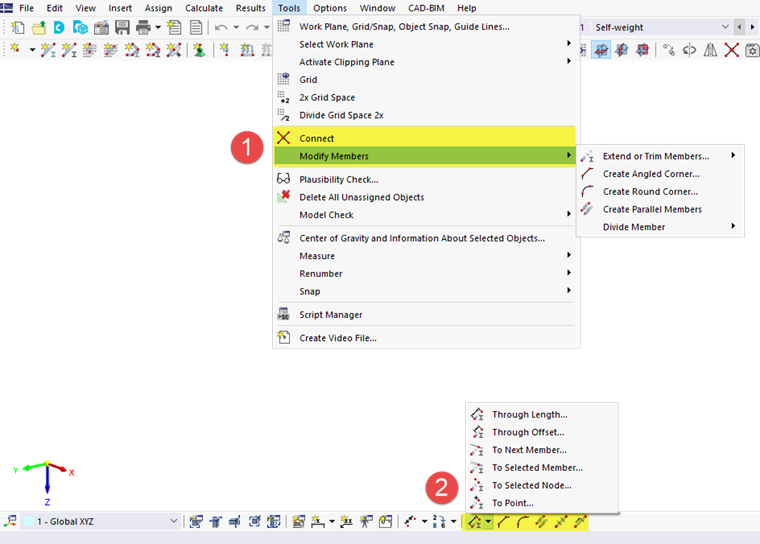Expand the Snap submenu
The image size is (760, 544).
[426, 291]
